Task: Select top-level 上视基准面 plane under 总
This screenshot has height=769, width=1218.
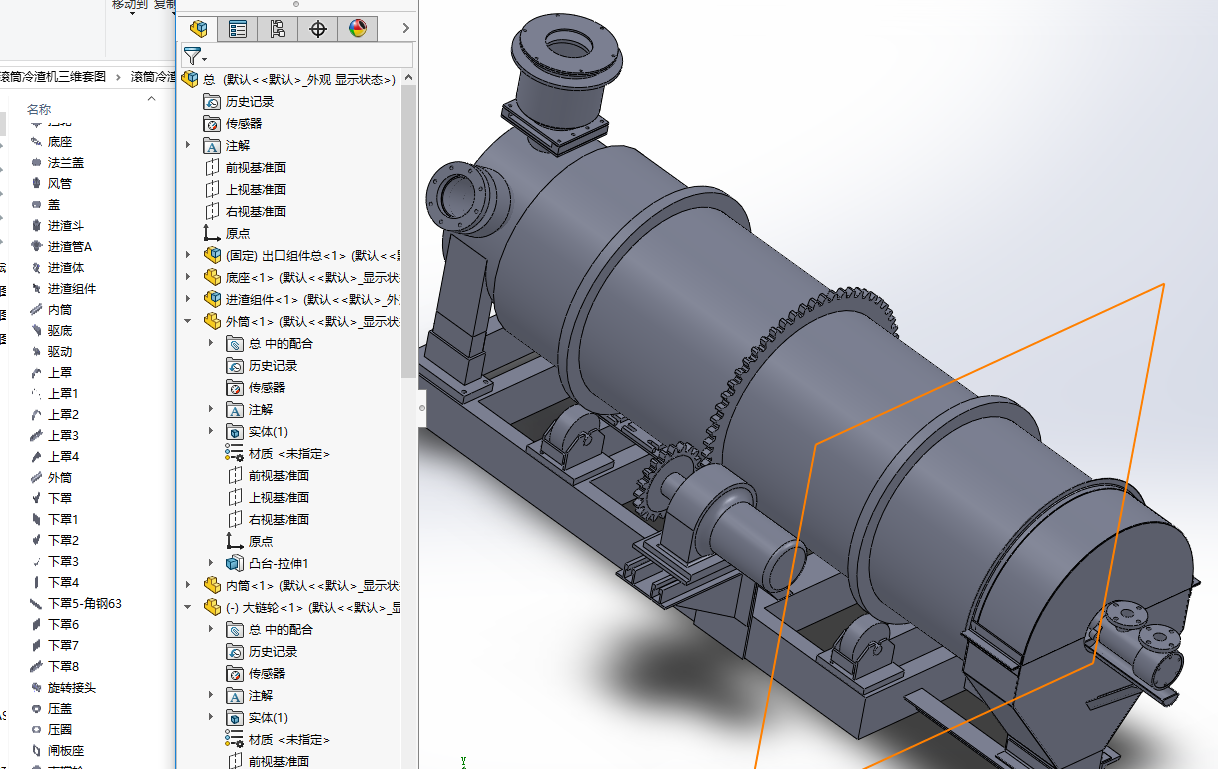Action: 255,189
